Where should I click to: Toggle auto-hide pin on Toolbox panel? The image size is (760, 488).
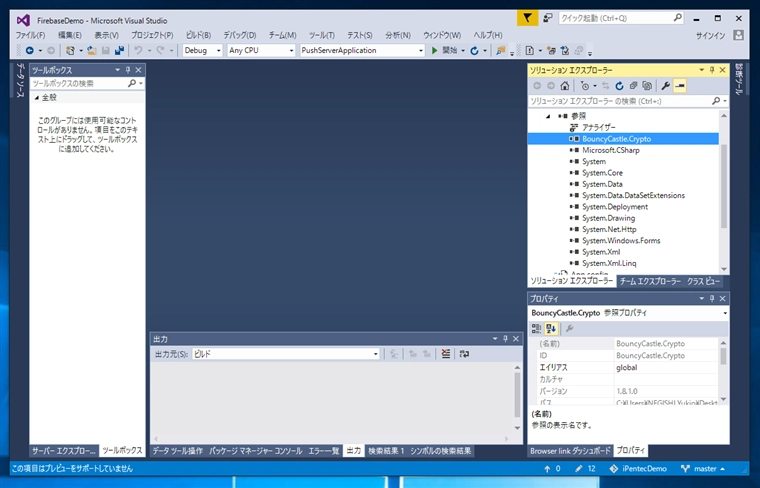pyautogui.click(x=128, y=70)
